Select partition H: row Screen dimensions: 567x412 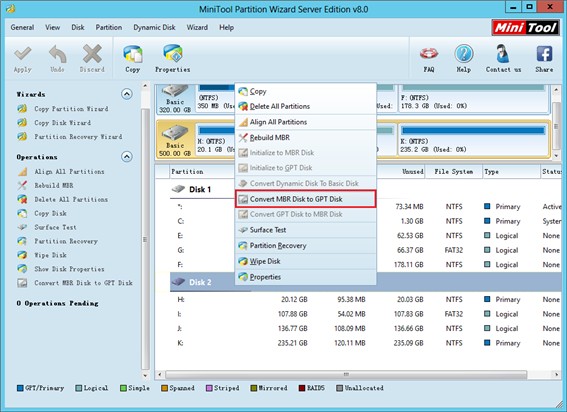[365, 300]
